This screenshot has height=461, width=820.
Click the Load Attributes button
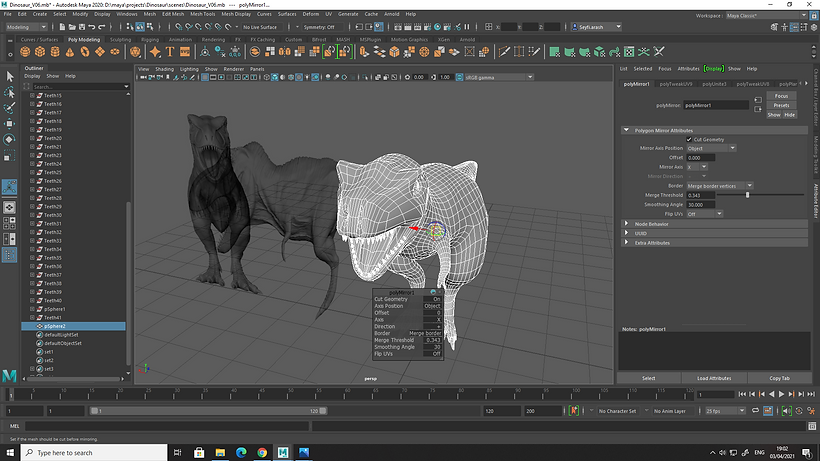pos(714,378)
